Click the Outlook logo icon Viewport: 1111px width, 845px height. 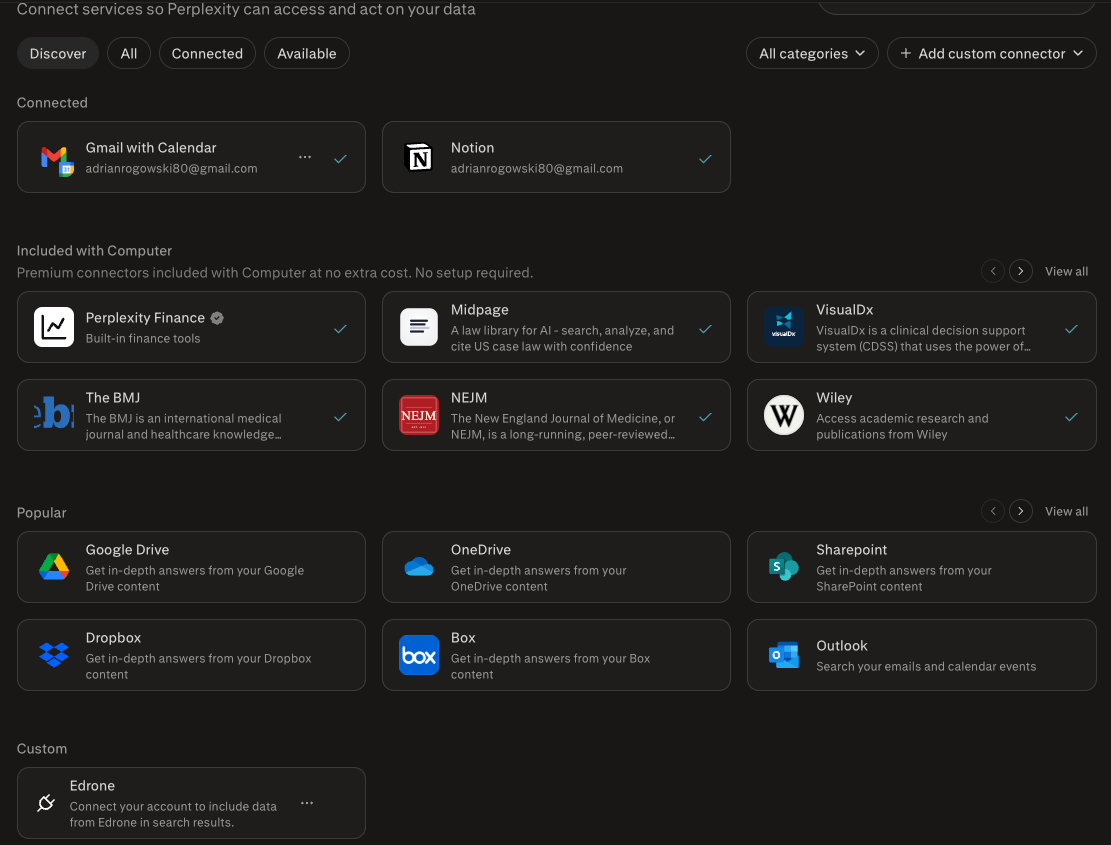click(784, 654)
